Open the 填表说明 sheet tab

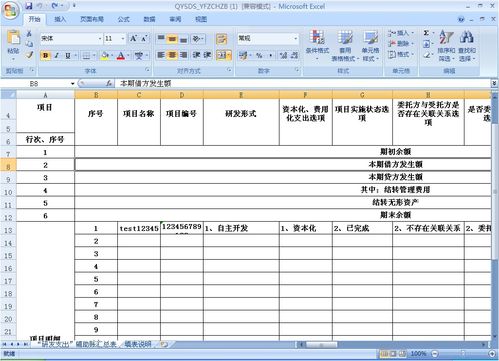coord(138,344)
